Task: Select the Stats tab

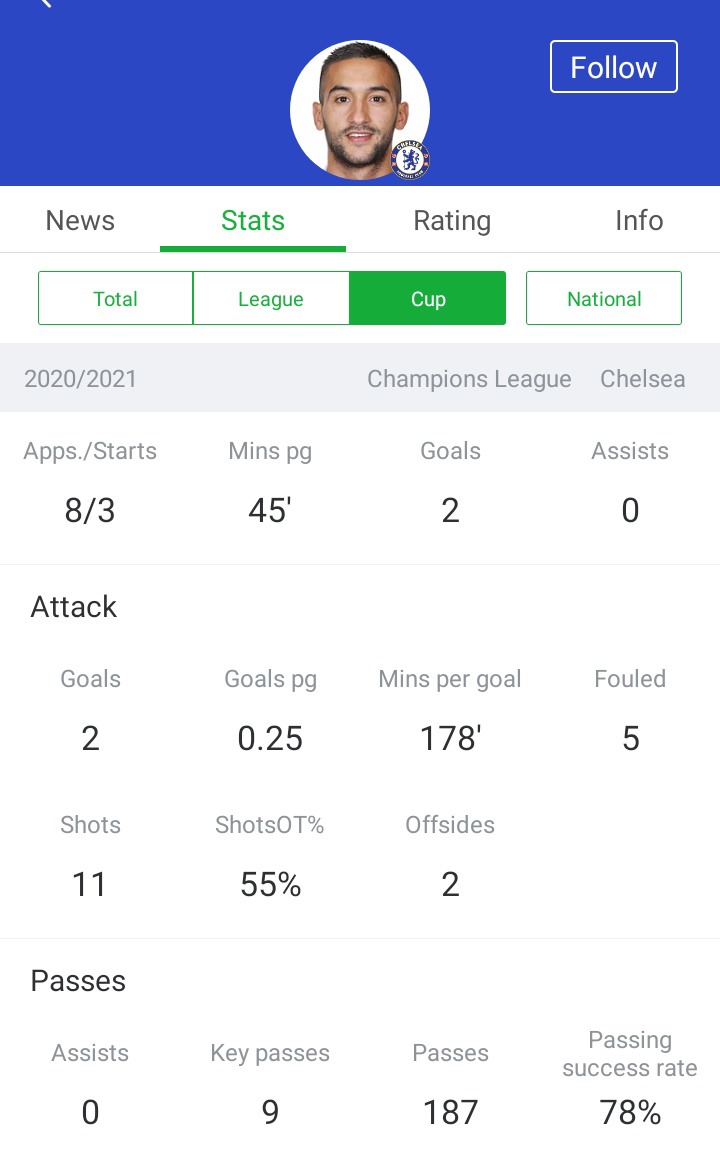Action: pos(253,220)
